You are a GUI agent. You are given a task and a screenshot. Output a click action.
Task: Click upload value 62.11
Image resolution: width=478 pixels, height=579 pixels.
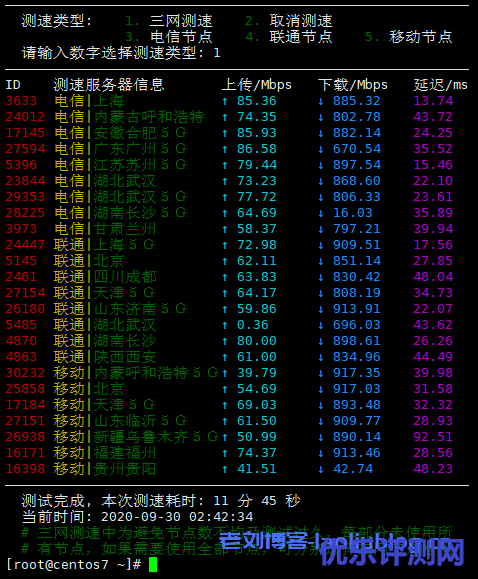coord(257,261)
